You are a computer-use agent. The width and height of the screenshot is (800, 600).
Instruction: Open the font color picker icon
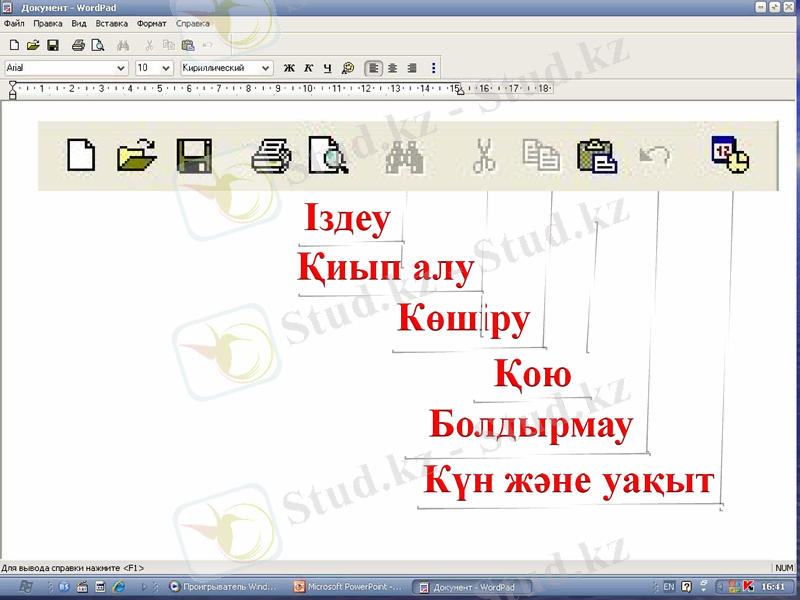pos(346,68)
